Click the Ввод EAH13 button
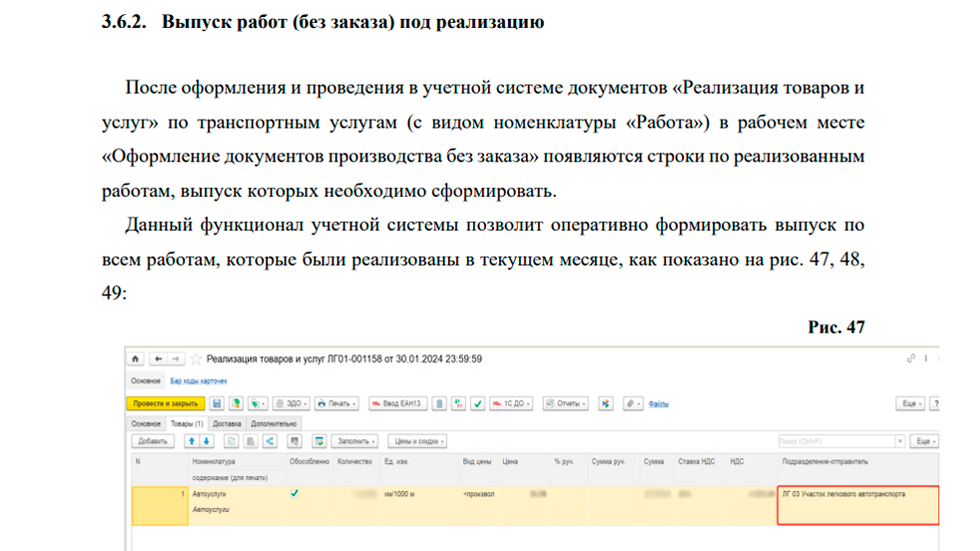This screenshot has width=980, height=551. tap(398, 404)
